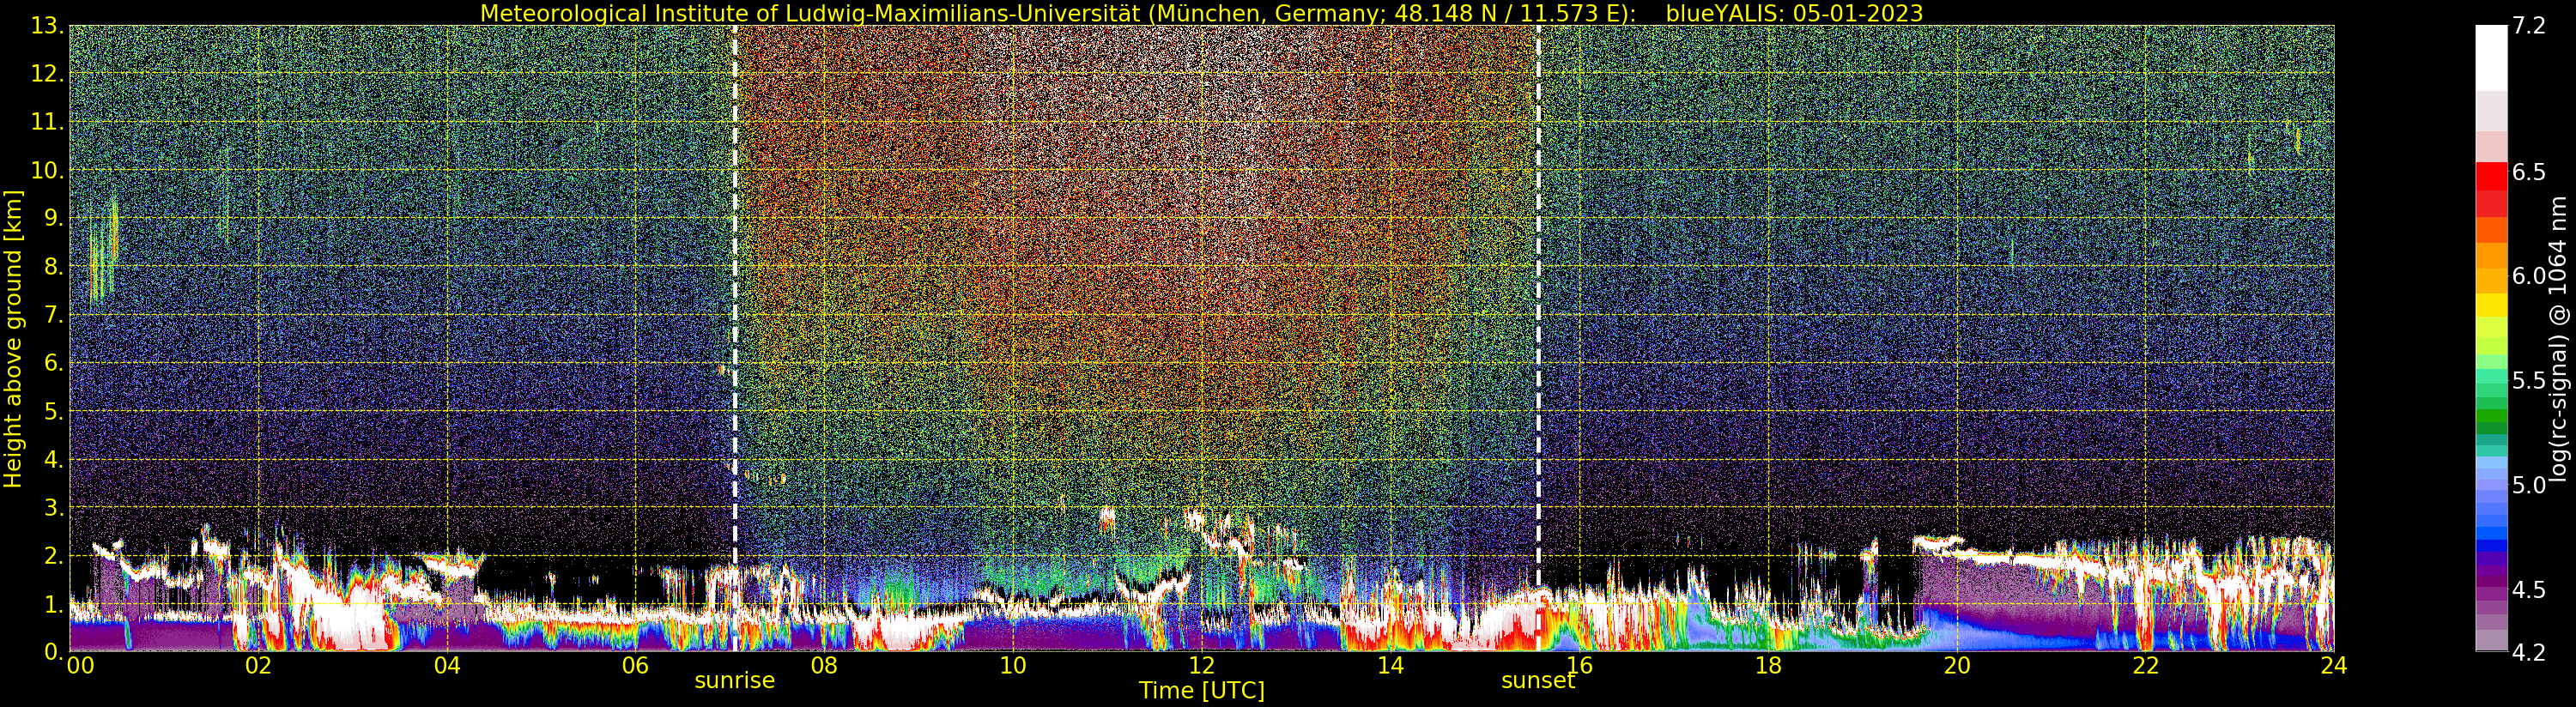This screenshot has width=2576, height=707.
Task: Click the '04' time axis tick label
Action: click(x=447, y=666)
